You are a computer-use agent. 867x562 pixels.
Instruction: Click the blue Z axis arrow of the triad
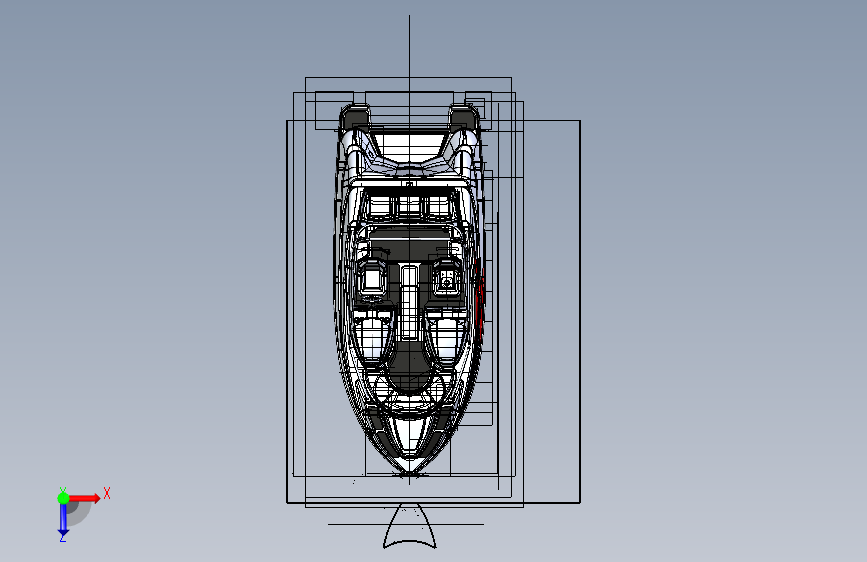click(63, 519)
